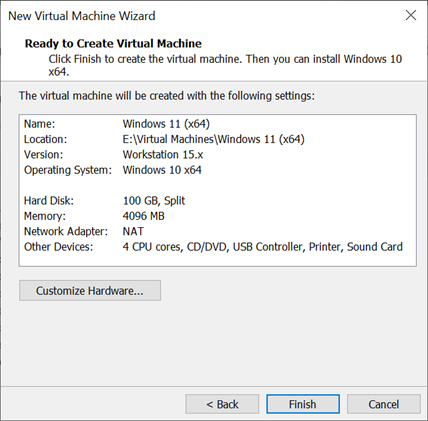Select the Hard Disk row label
This screenshot has height=421, width=428.
click(49, 201)
